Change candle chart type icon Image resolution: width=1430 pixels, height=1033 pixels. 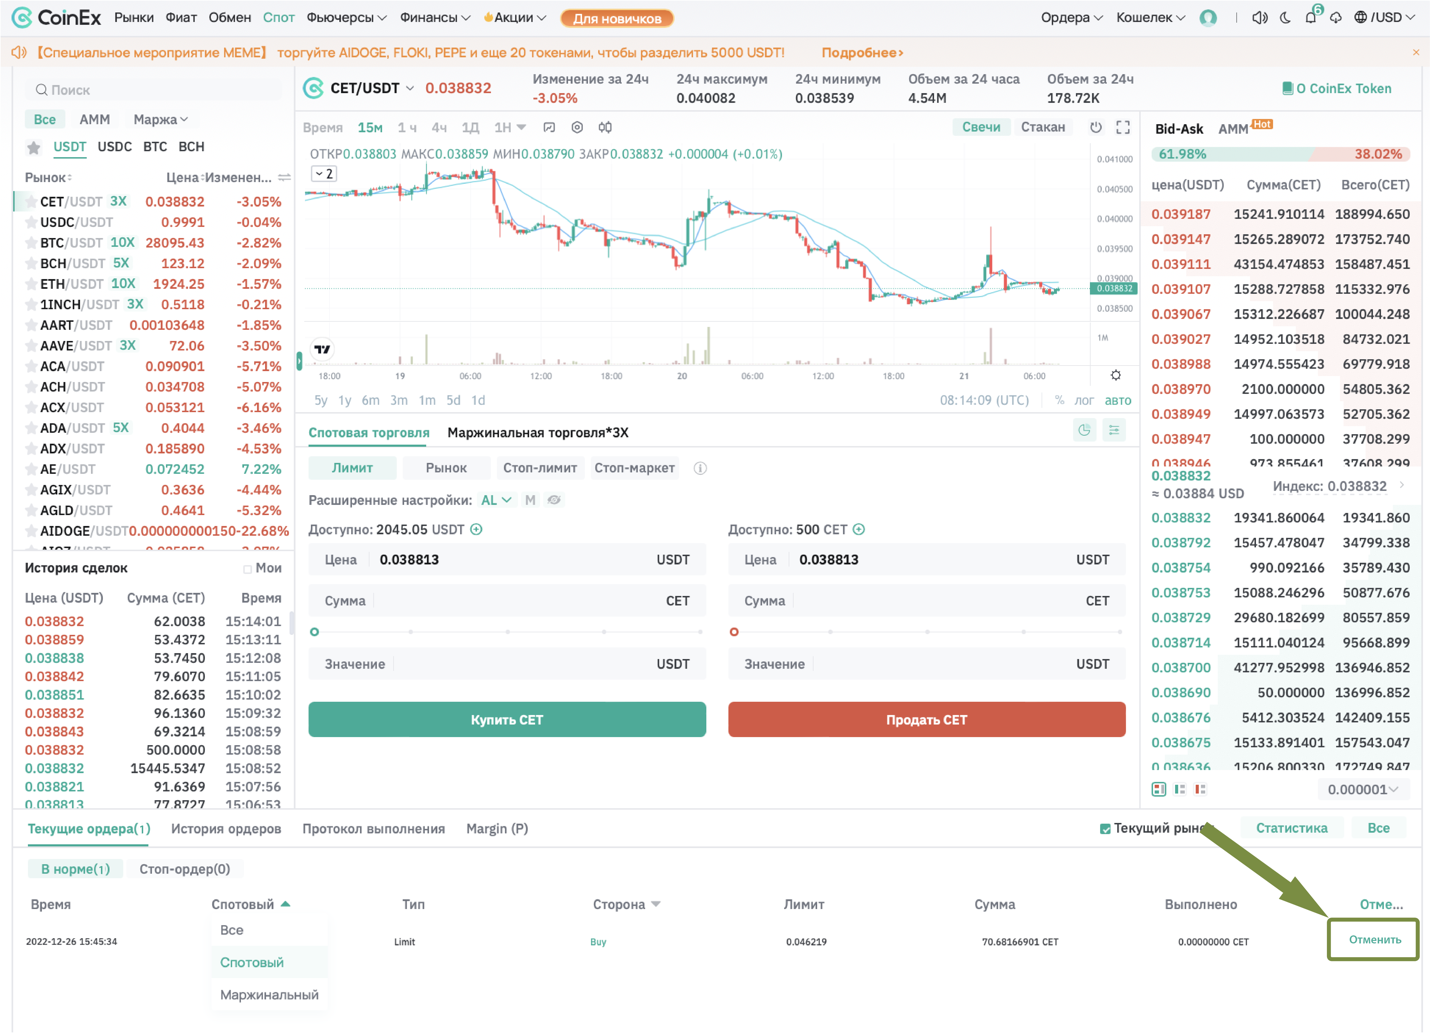tap(605, 127)
